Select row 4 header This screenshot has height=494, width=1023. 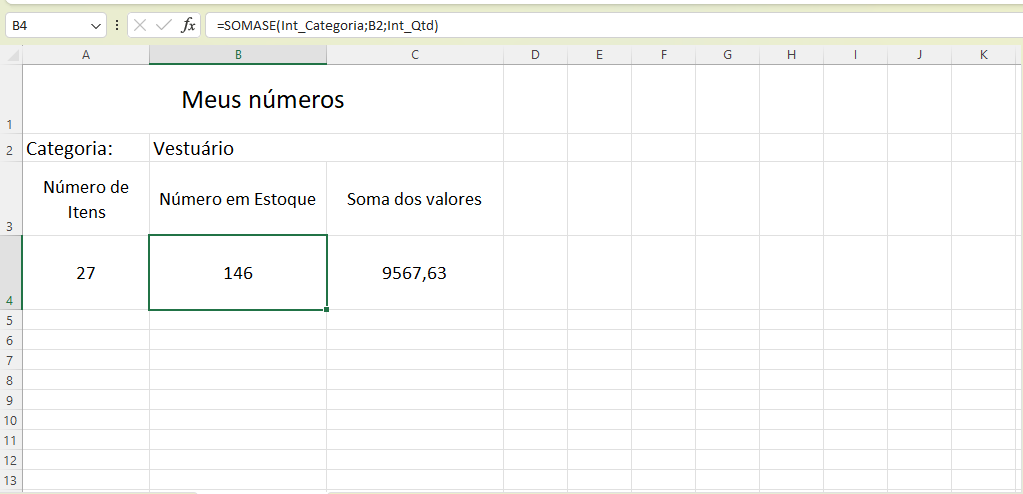[11, 272]
